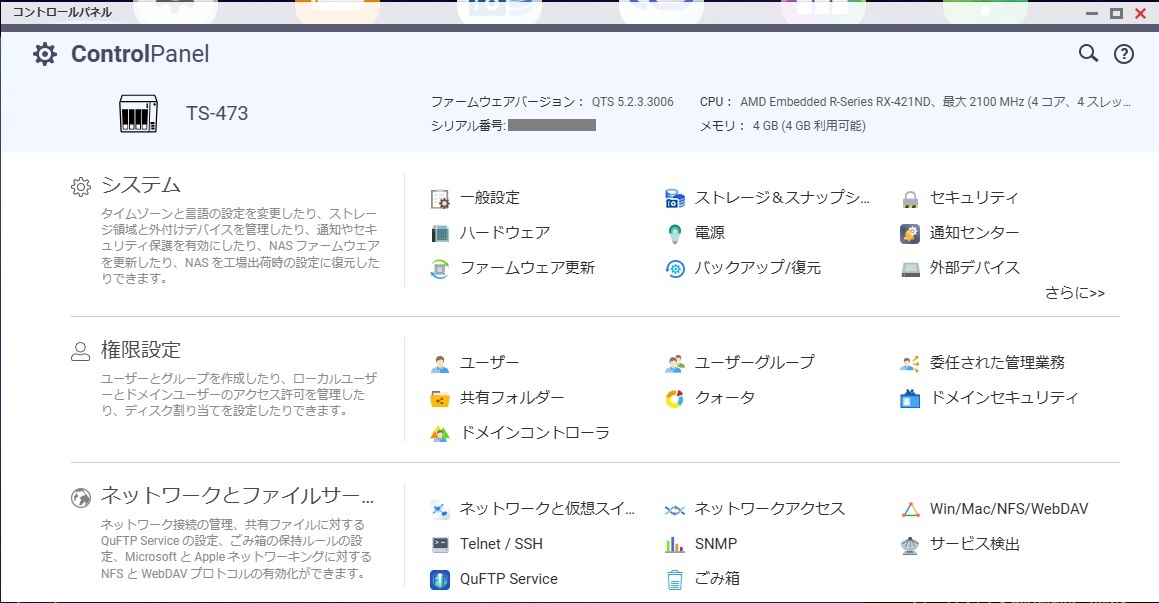This screenshot has width=1159, height=603.
Task: Open the セキュリティ padlock icon
Action: click(x=910, y=199)
